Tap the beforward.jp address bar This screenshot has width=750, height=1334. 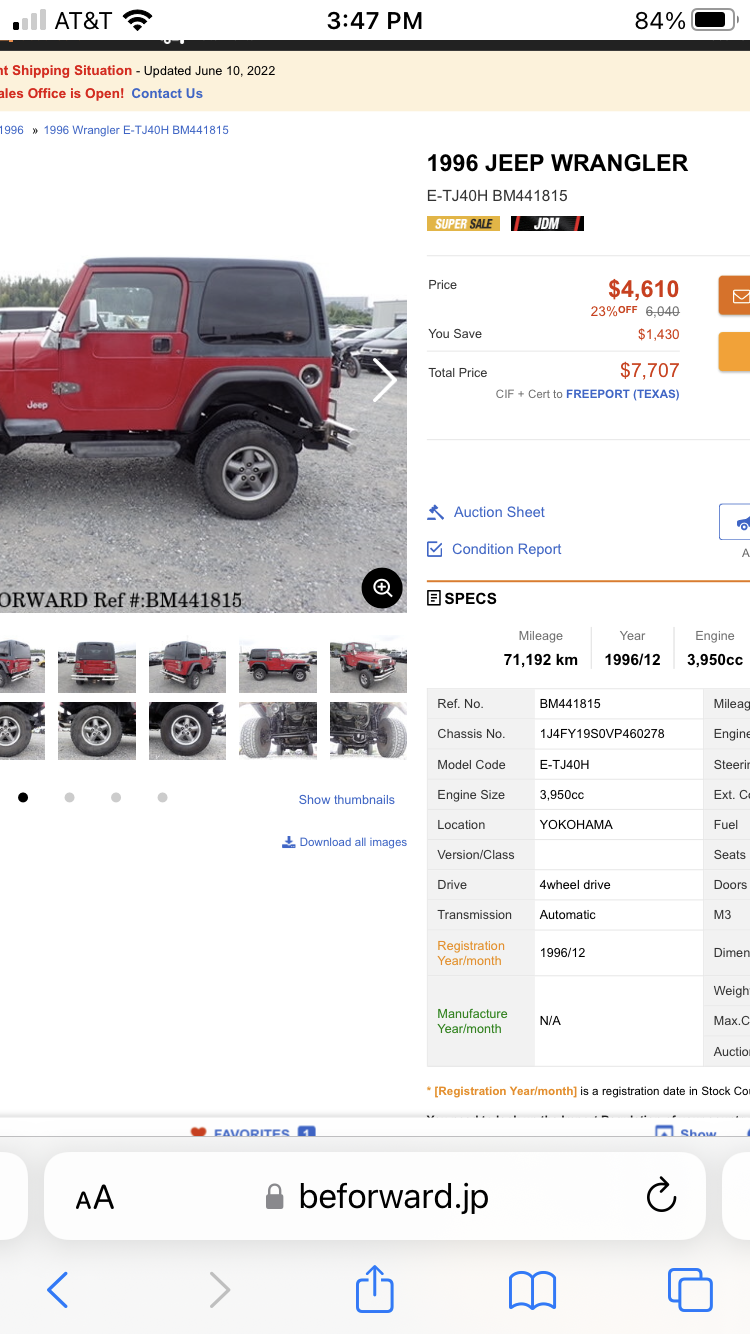coord(393,1196)
